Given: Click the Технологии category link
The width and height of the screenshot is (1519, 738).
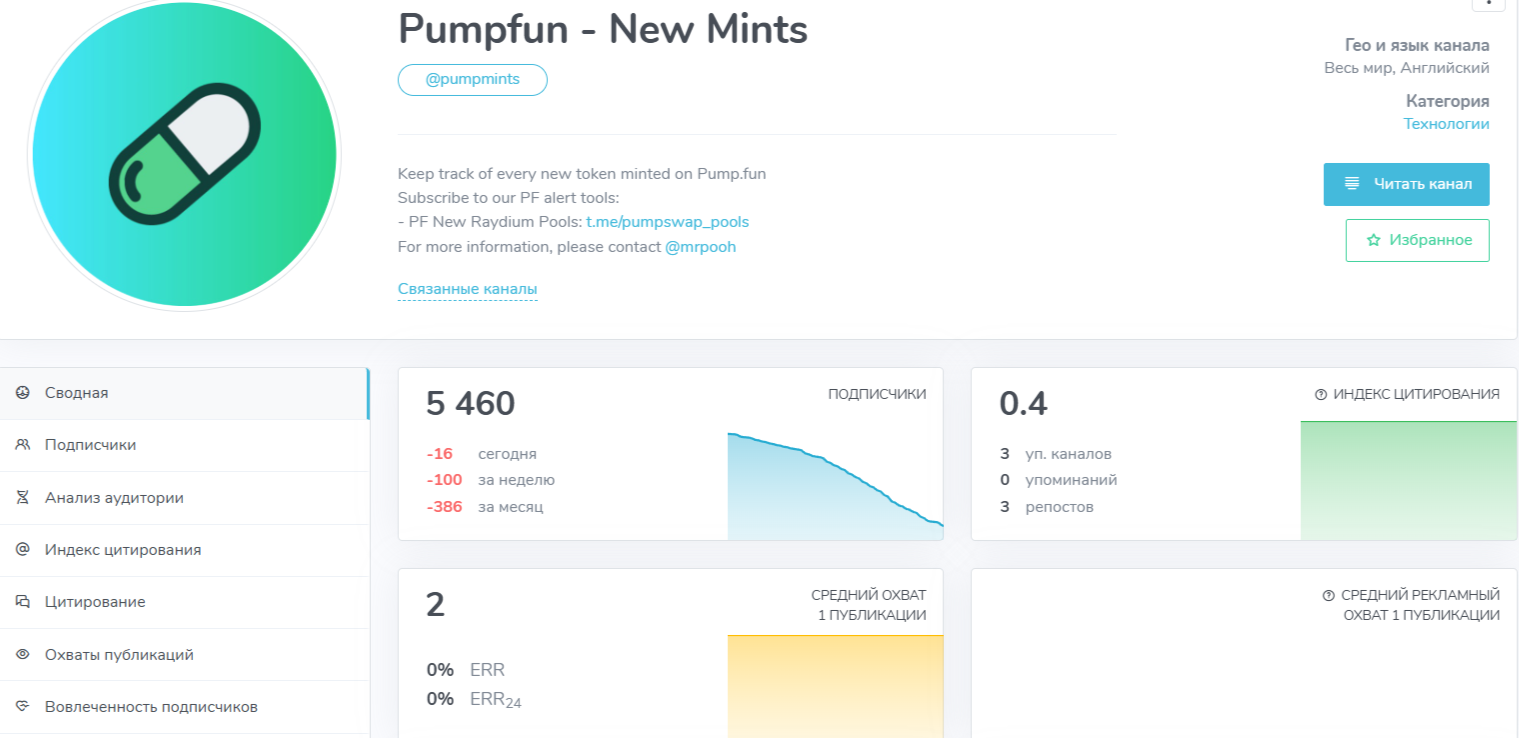Looking at the screenshot, I should 1446,124.
